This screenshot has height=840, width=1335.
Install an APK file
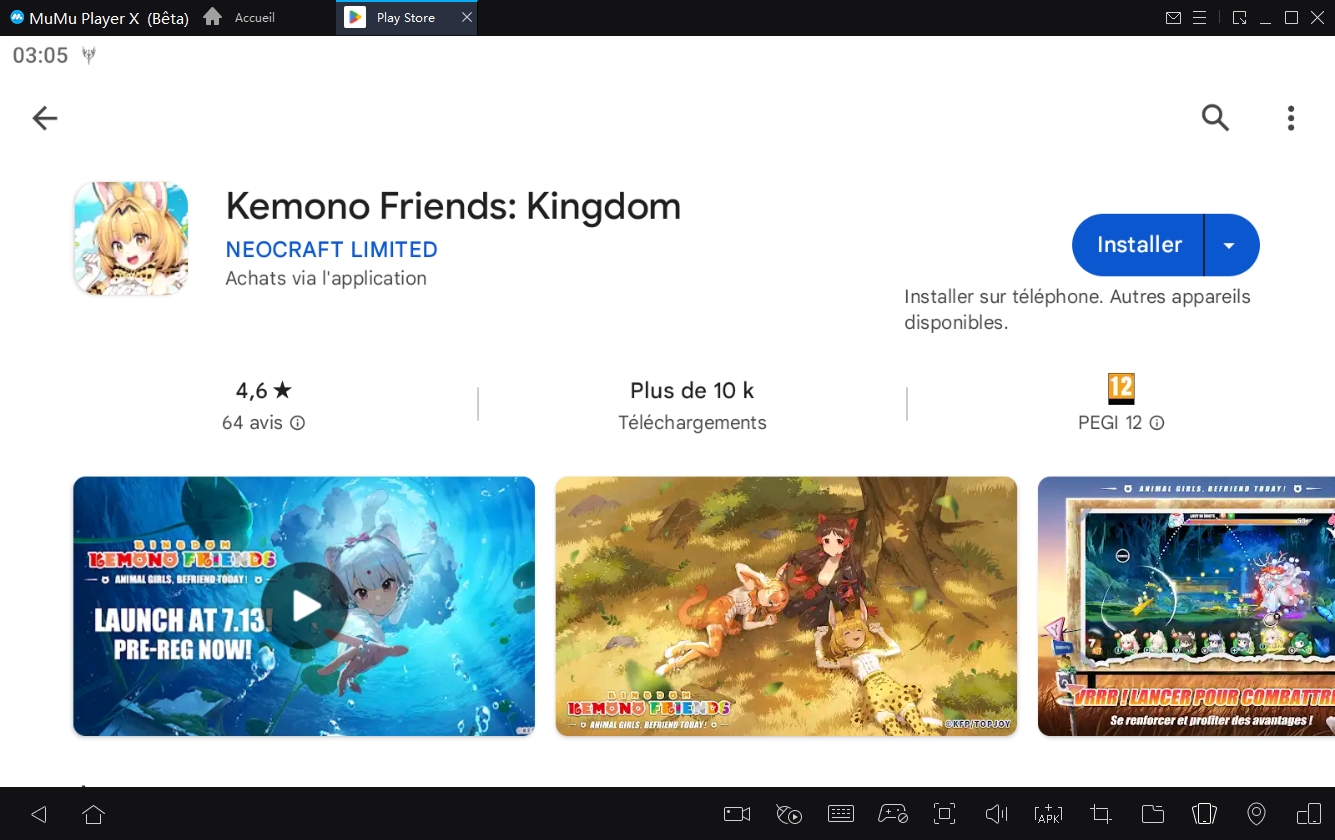click(x=1048, y=814)
